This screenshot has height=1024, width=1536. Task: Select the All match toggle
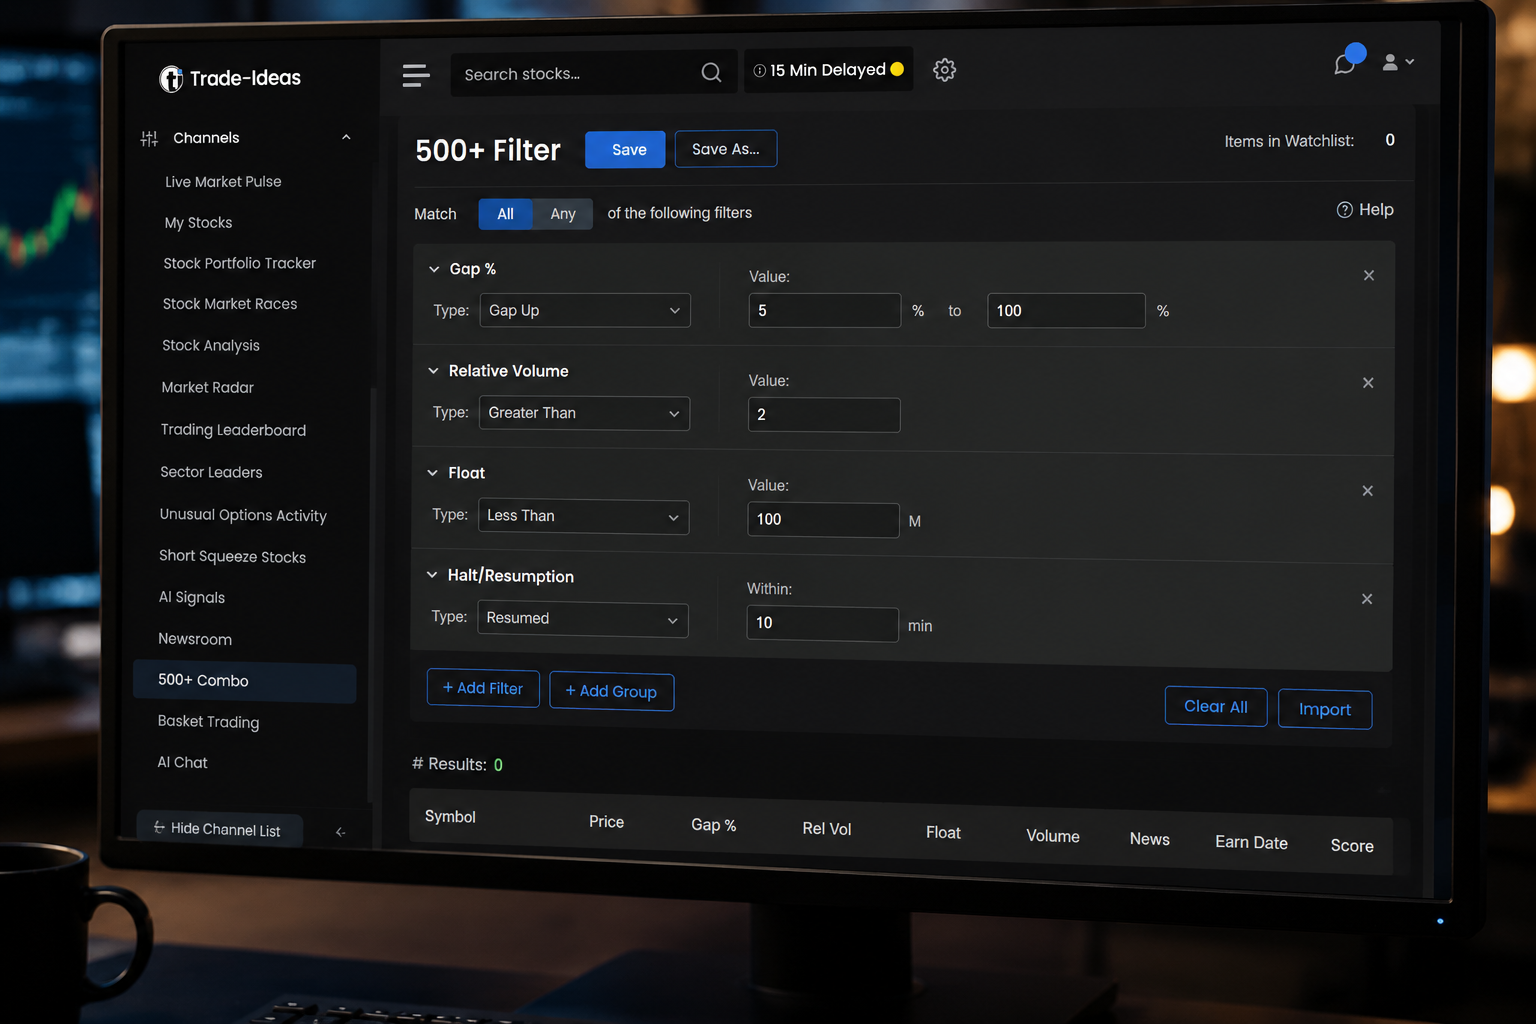click(505, 214)
